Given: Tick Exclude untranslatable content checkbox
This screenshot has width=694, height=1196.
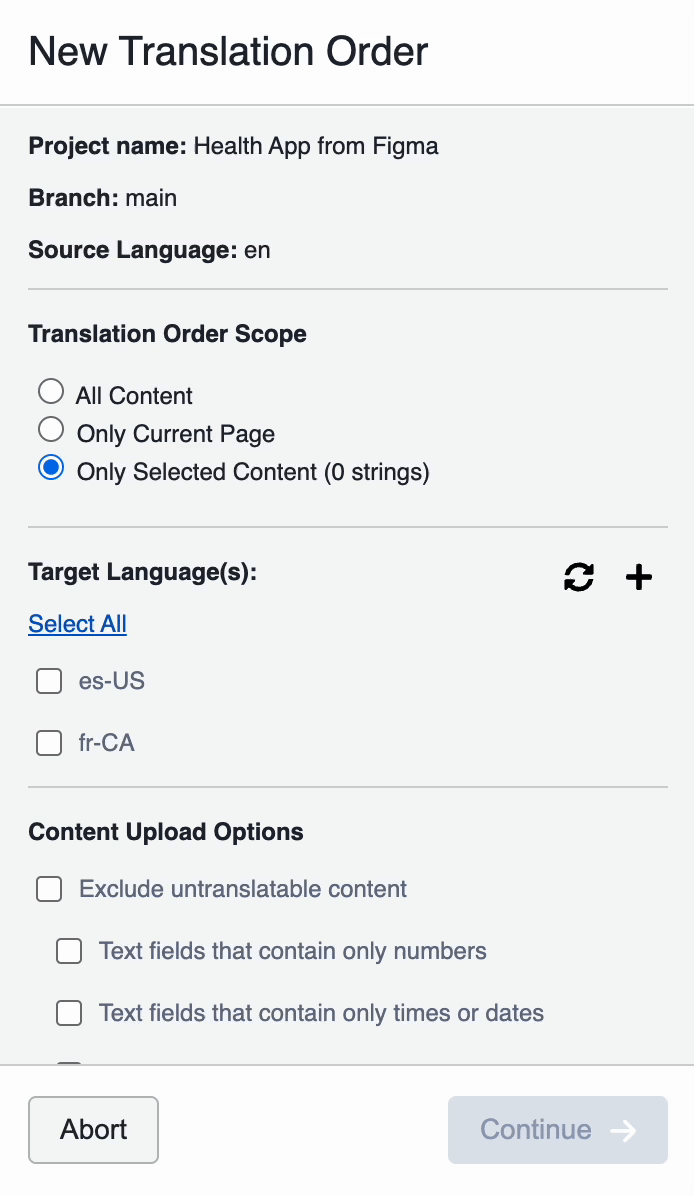Looking at the screenshot, I should [49, 889].
